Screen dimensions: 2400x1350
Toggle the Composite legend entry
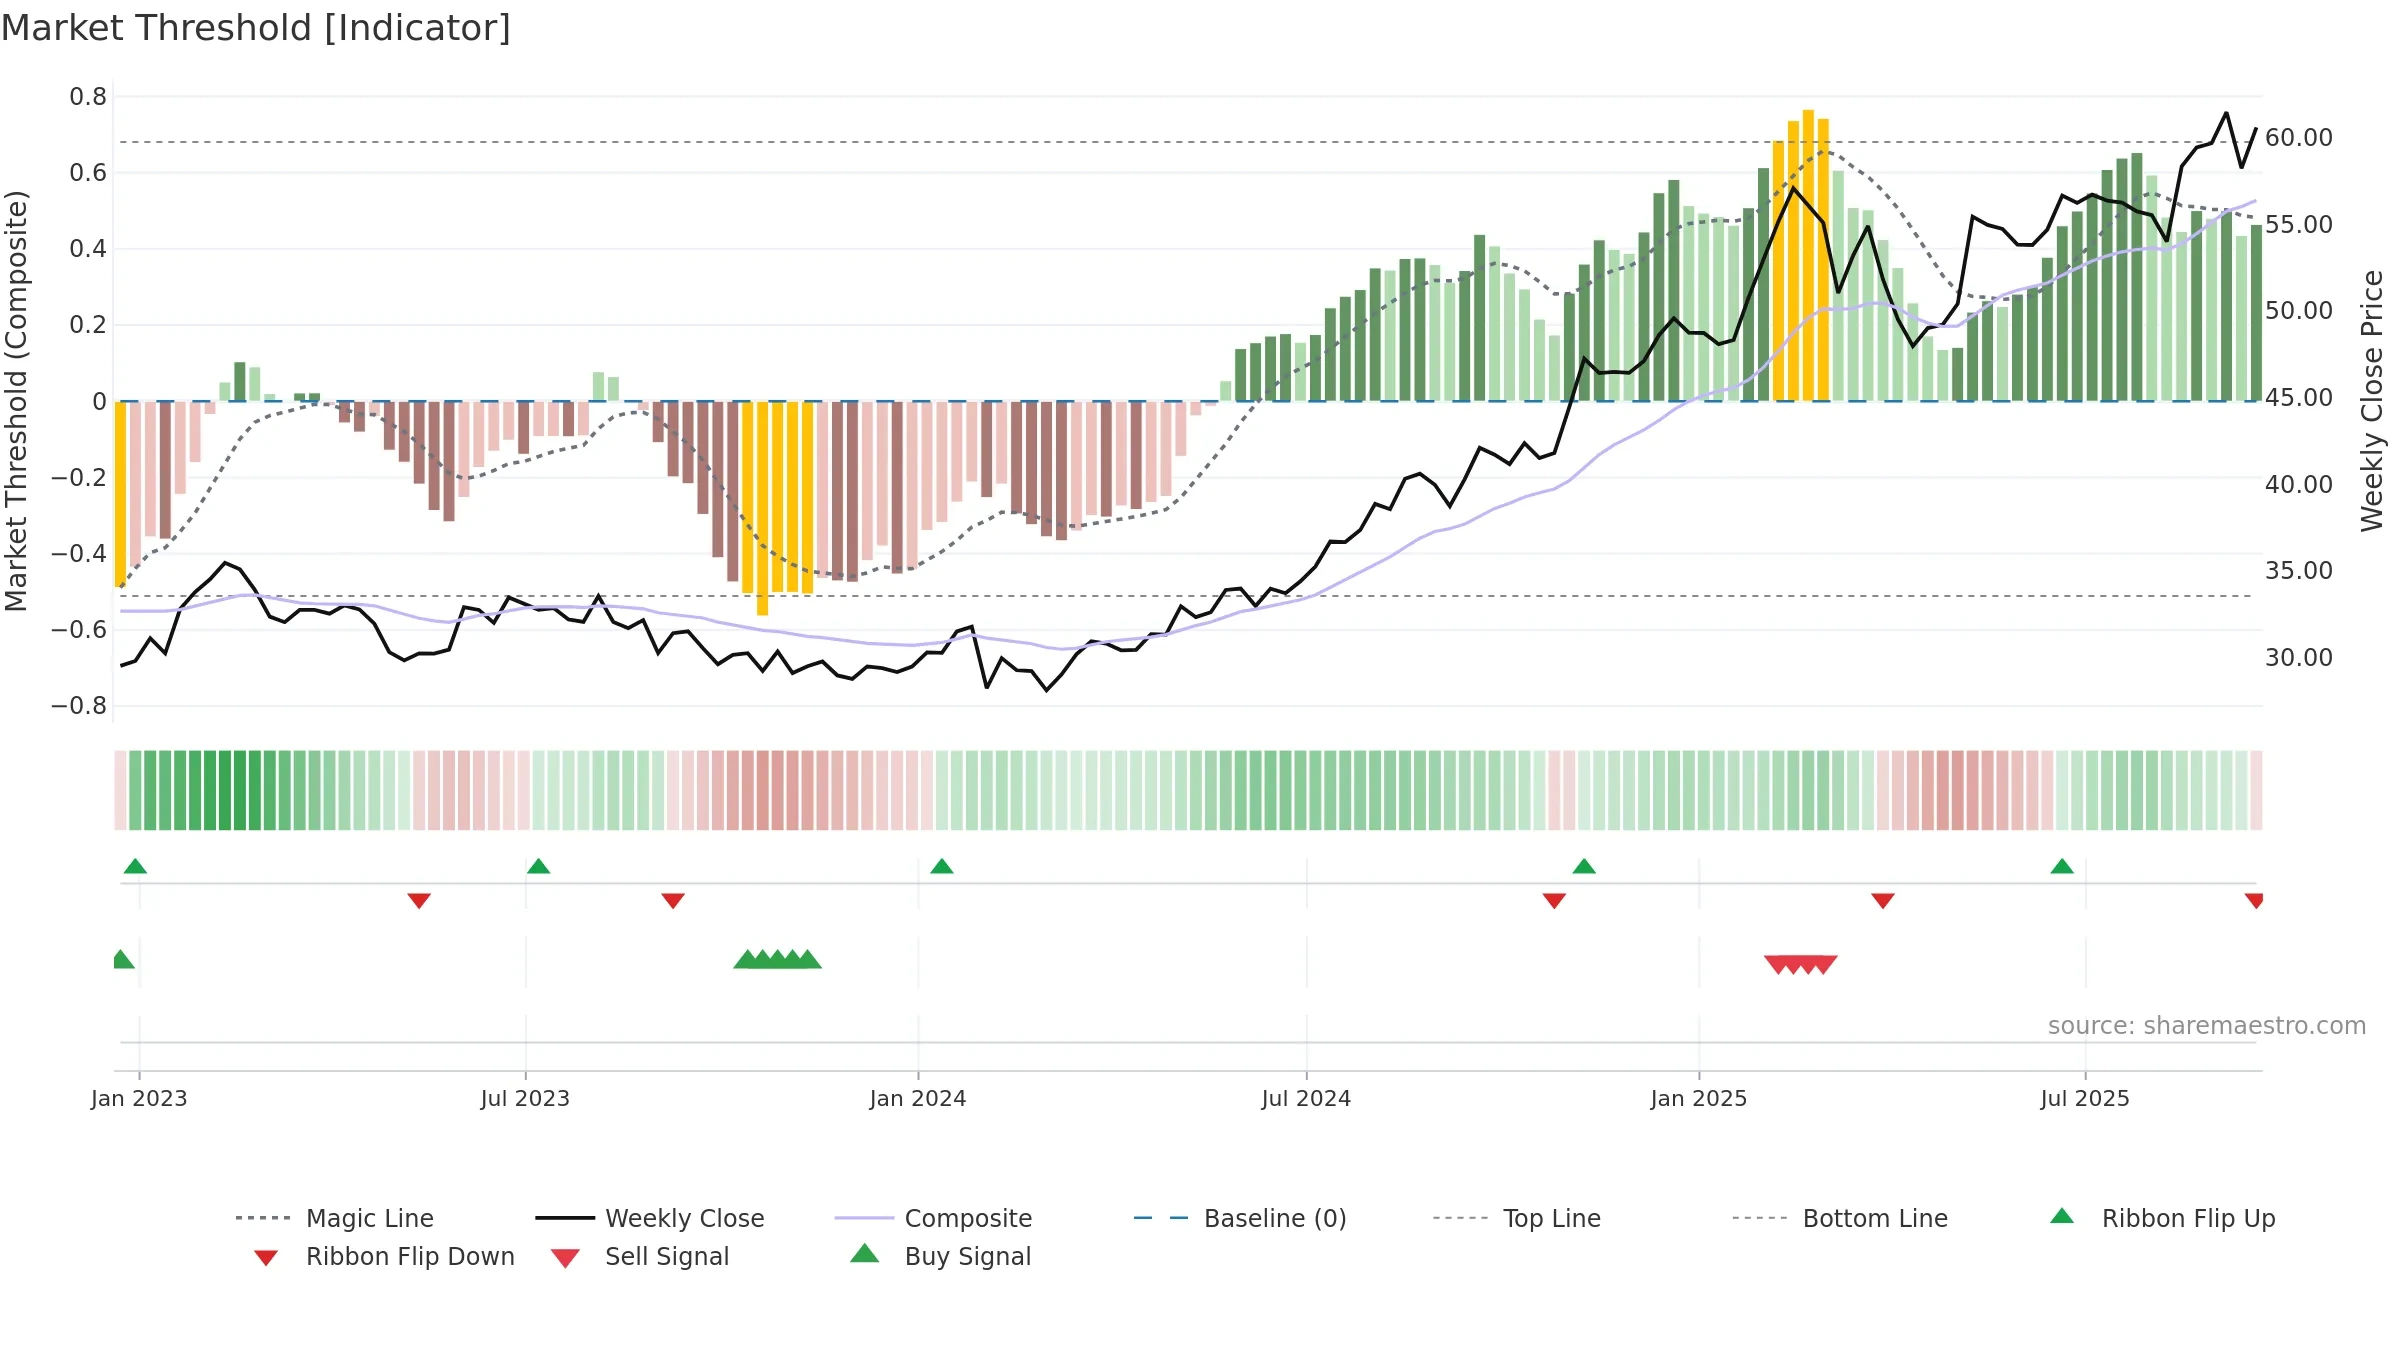point(933,1218)
